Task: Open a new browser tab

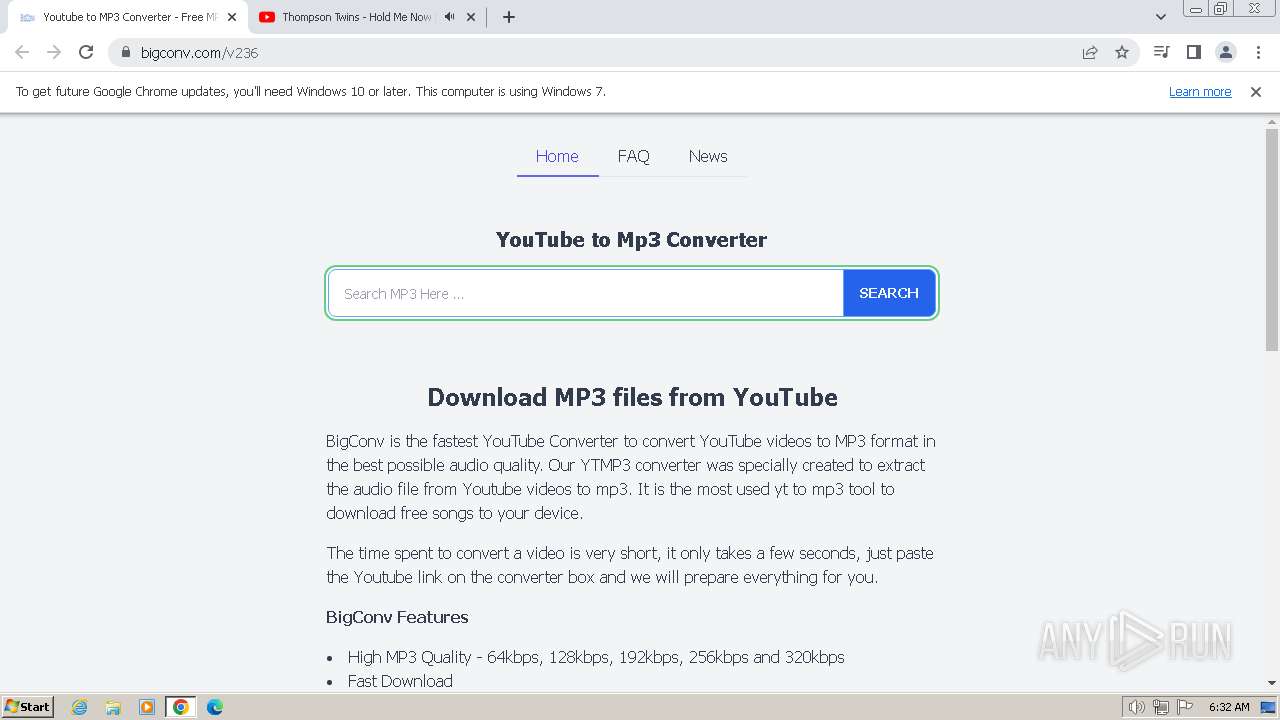Action: click(x=508, y=17)
